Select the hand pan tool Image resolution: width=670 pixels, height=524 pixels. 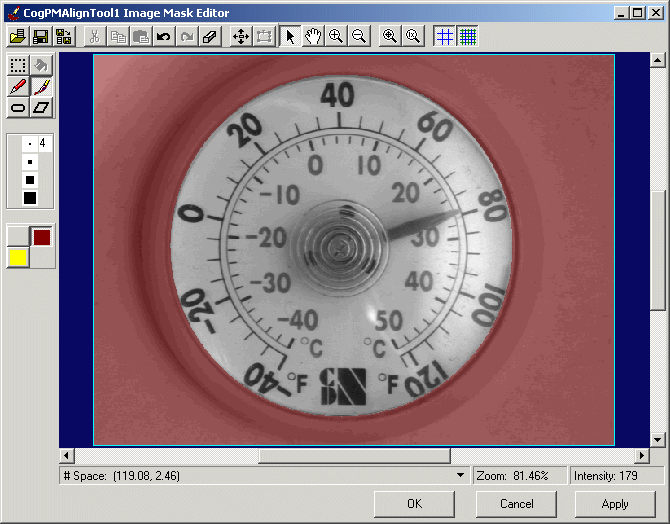[313, 36]
